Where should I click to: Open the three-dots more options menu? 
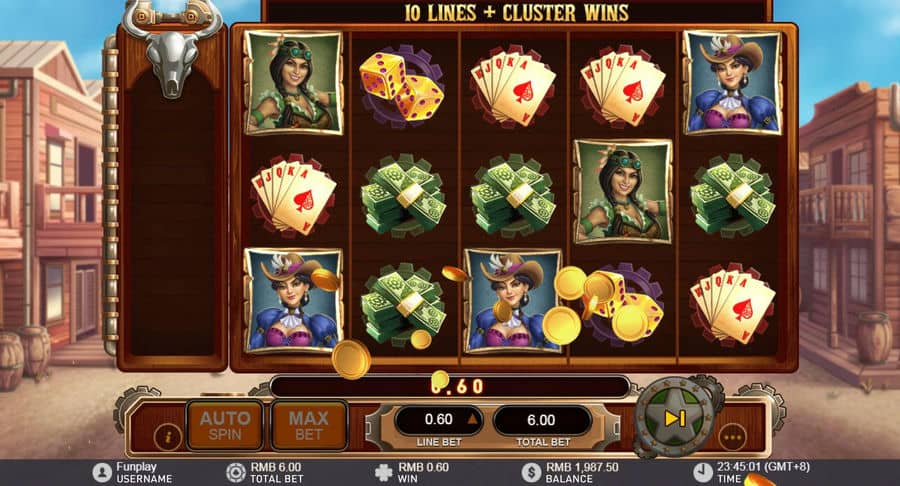point(733,437)
